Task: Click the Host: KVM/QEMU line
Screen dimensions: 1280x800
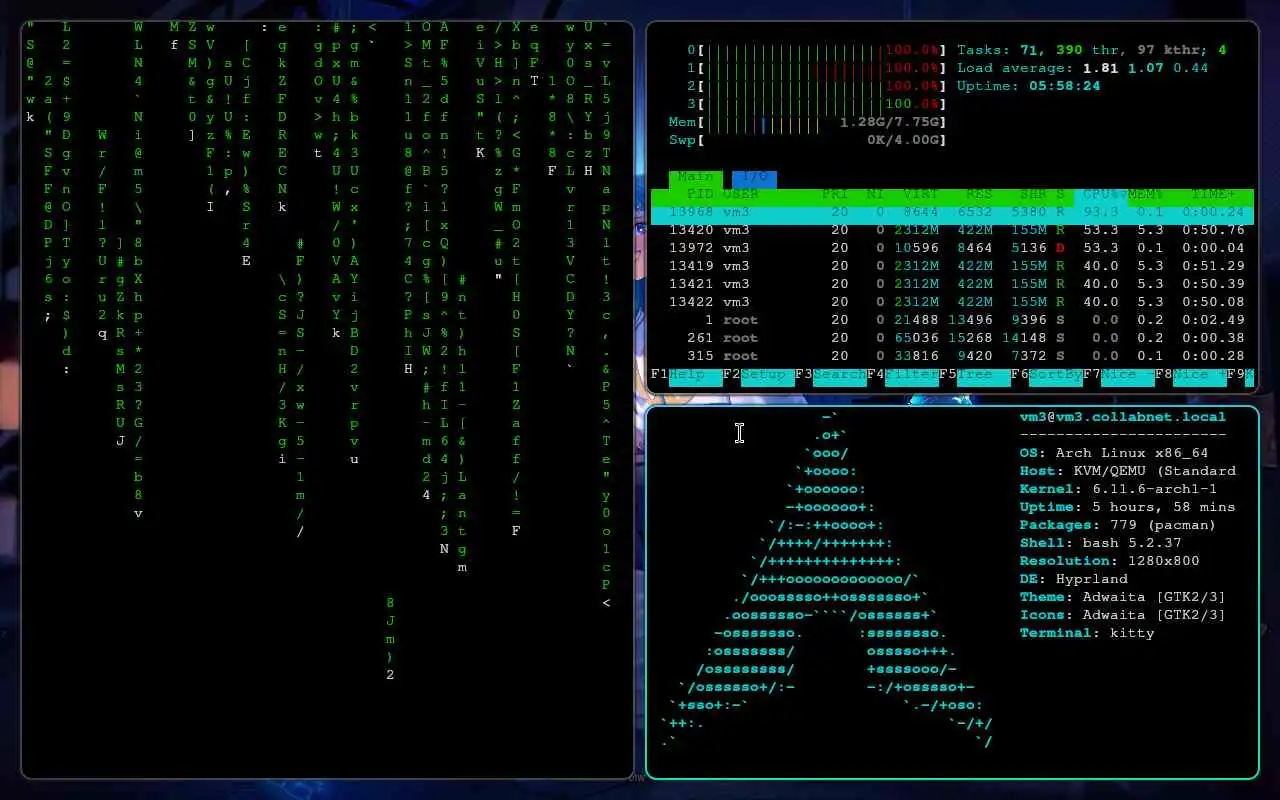Action: [x=1128, y=471]
